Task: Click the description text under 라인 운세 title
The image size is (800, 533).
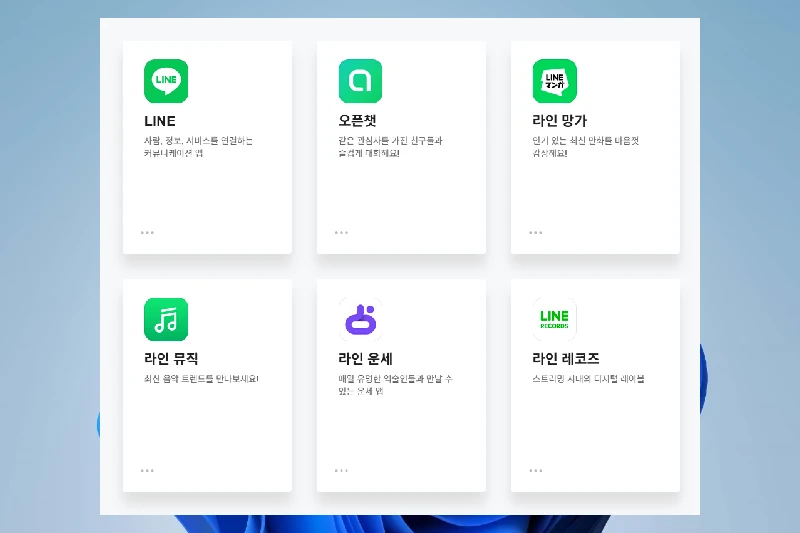Action: coord(395,385)
